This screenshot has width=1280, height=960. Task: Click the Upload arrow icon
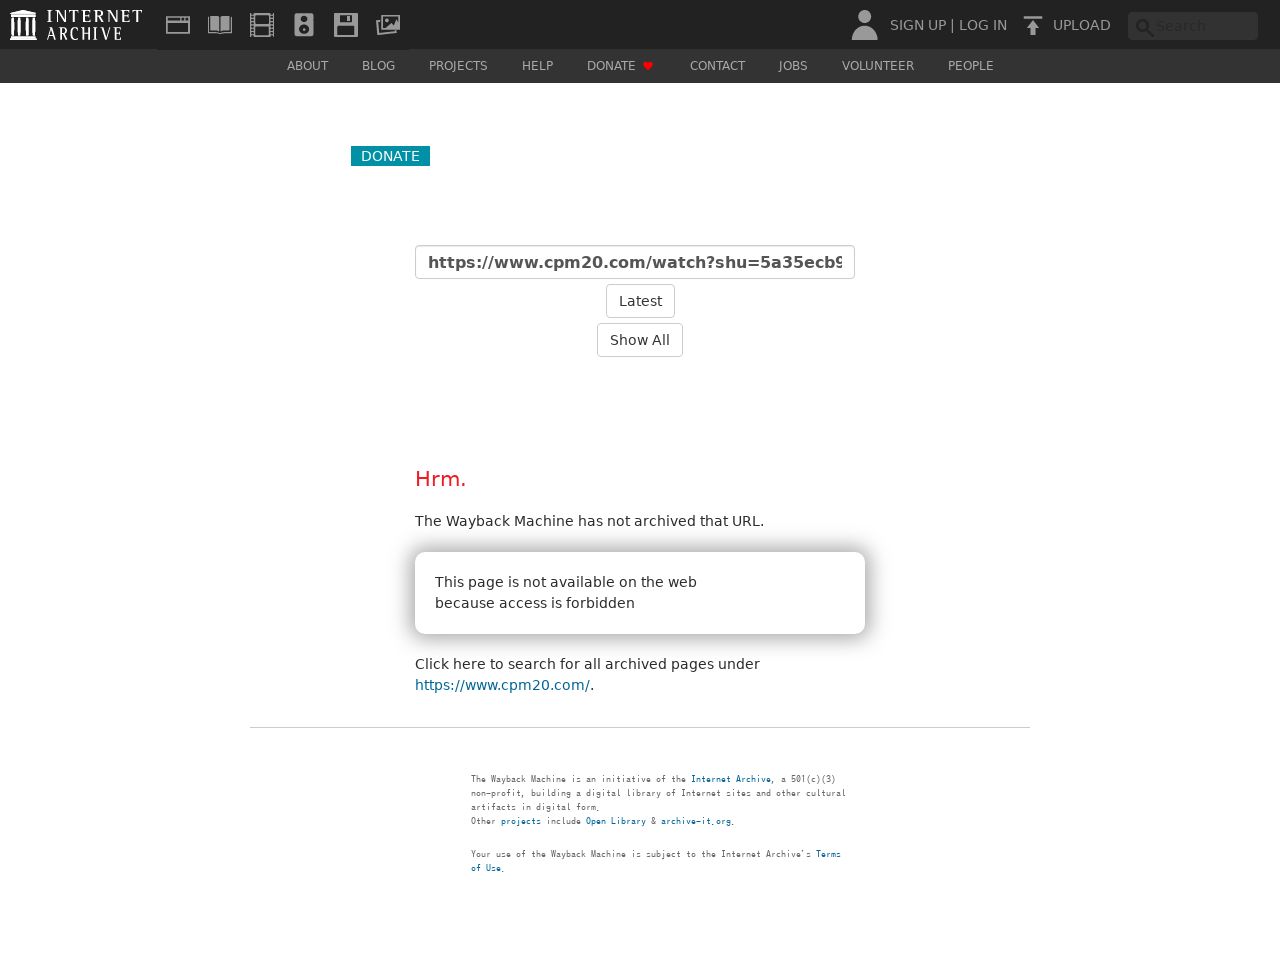1033,25
